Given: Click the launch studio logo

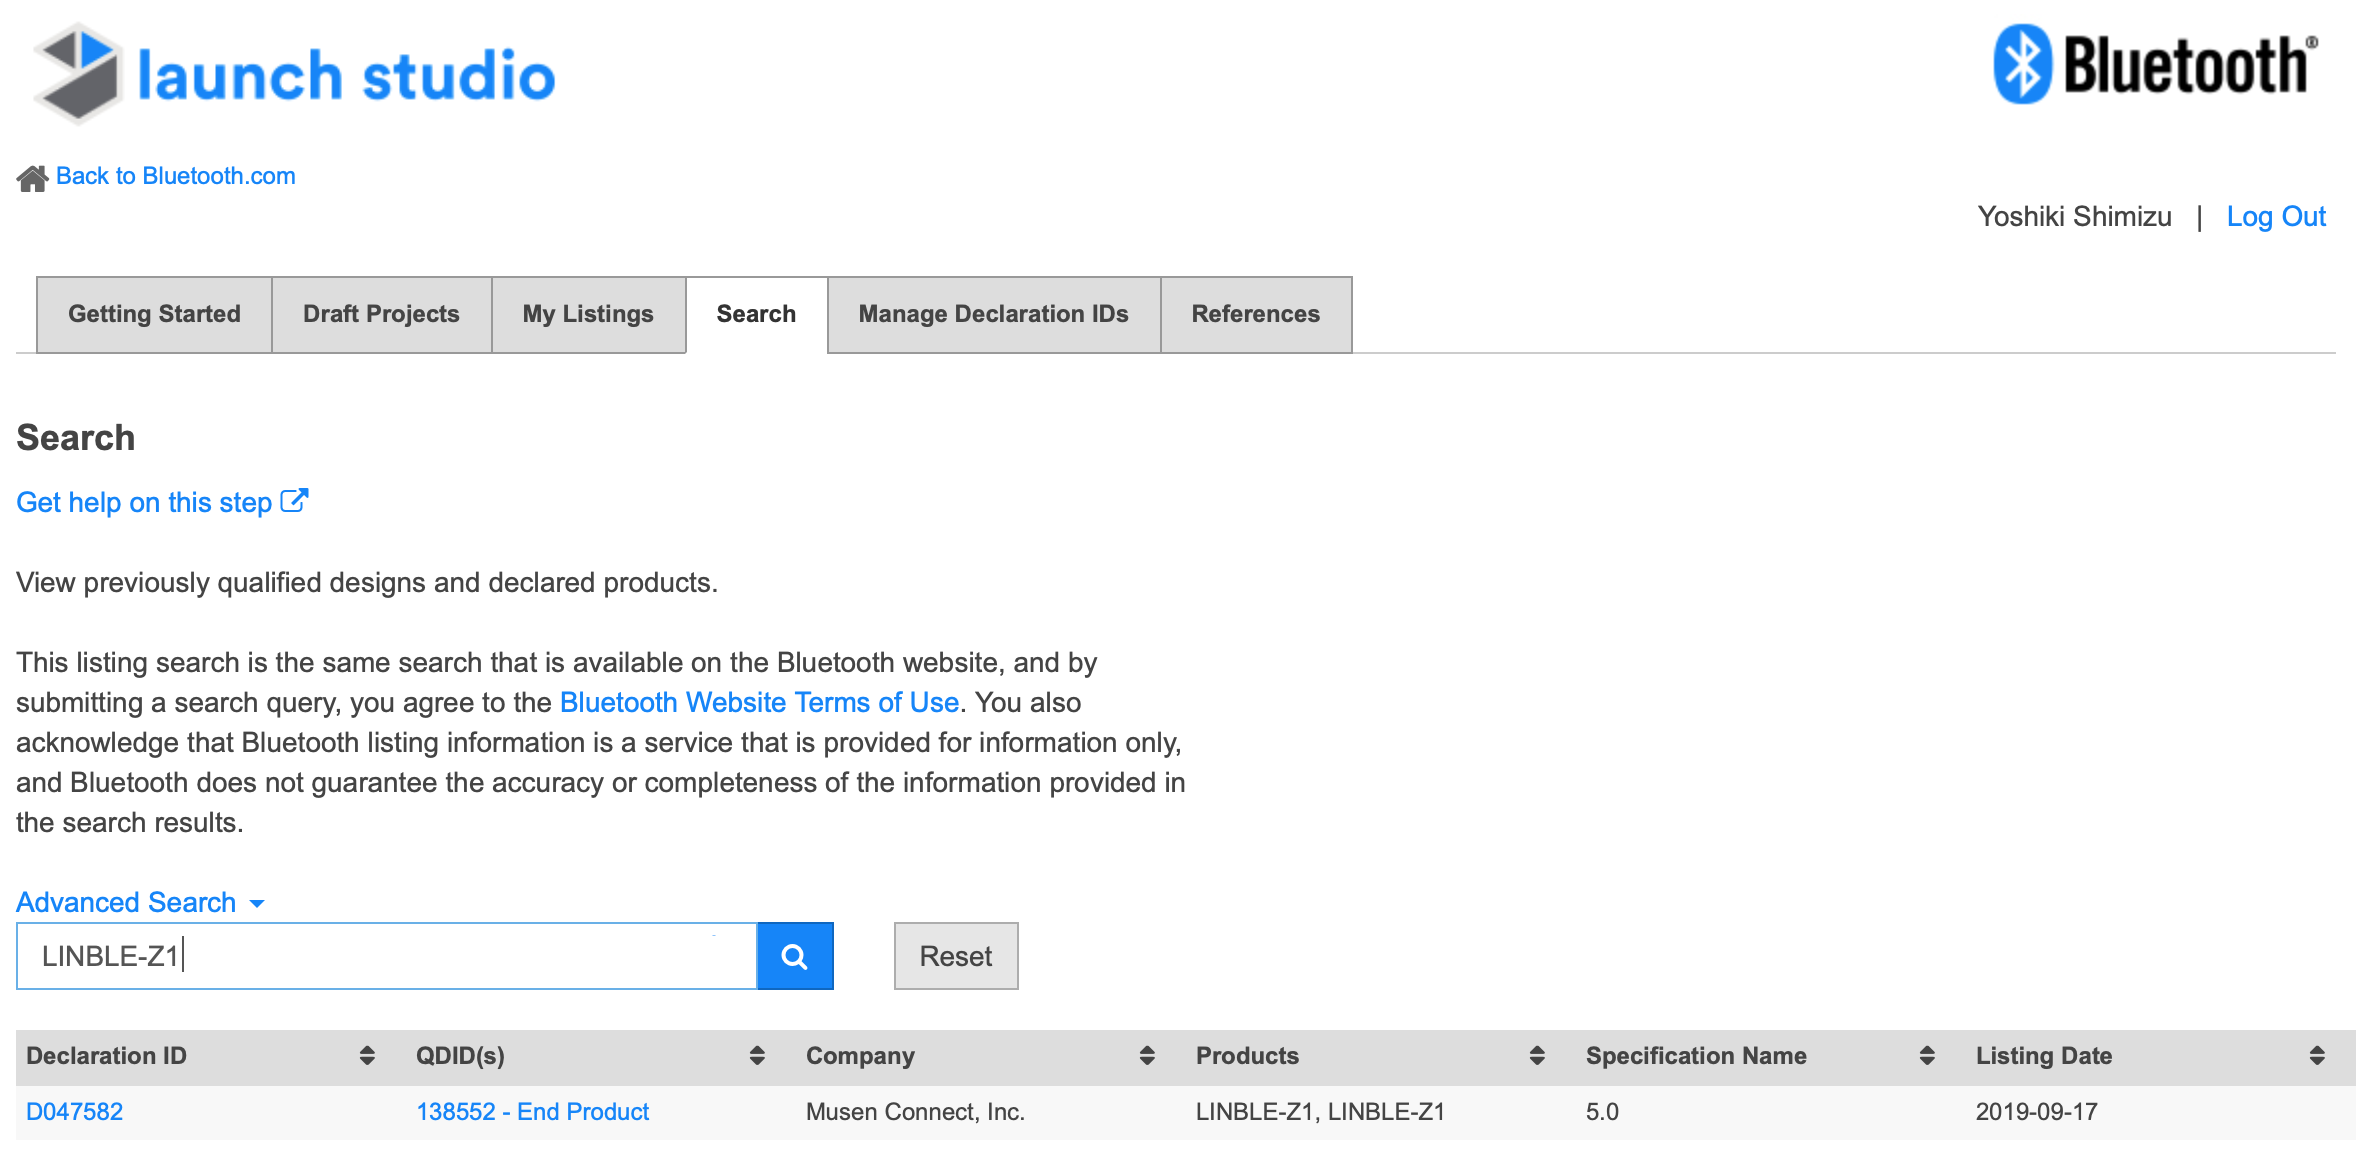Looking at the screenshot, I should pos(295,74).
